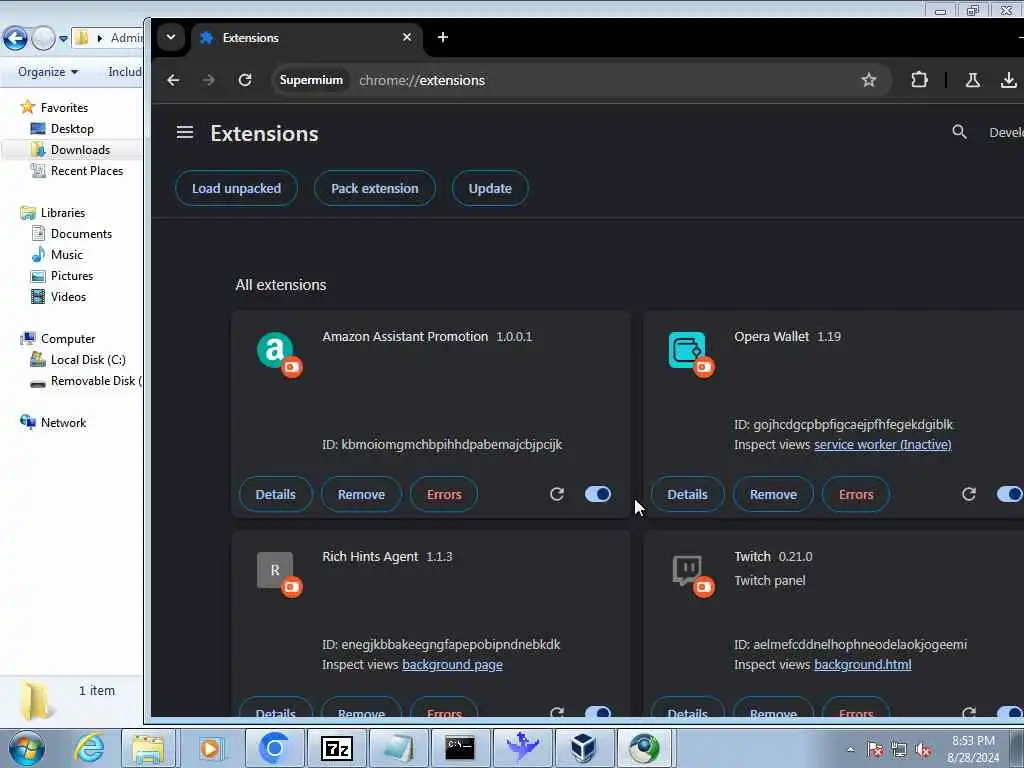Open Details for Amazon Assistant Promotion
This screenshot has width=1024, height=768.
pos(276,494)
